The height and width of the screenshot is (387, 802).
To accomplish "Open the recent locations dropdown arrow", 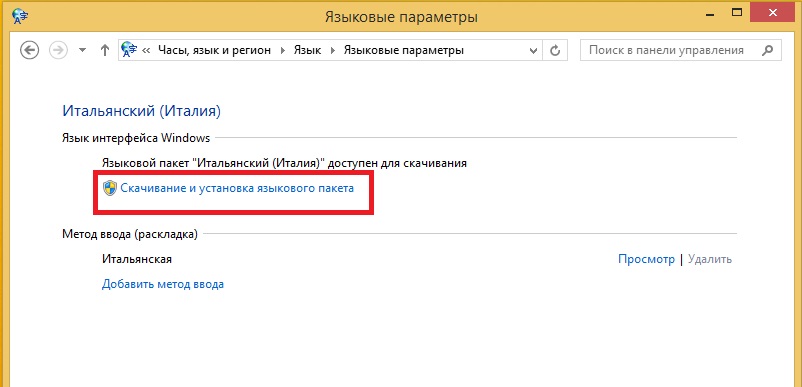I will coord(83,51).
